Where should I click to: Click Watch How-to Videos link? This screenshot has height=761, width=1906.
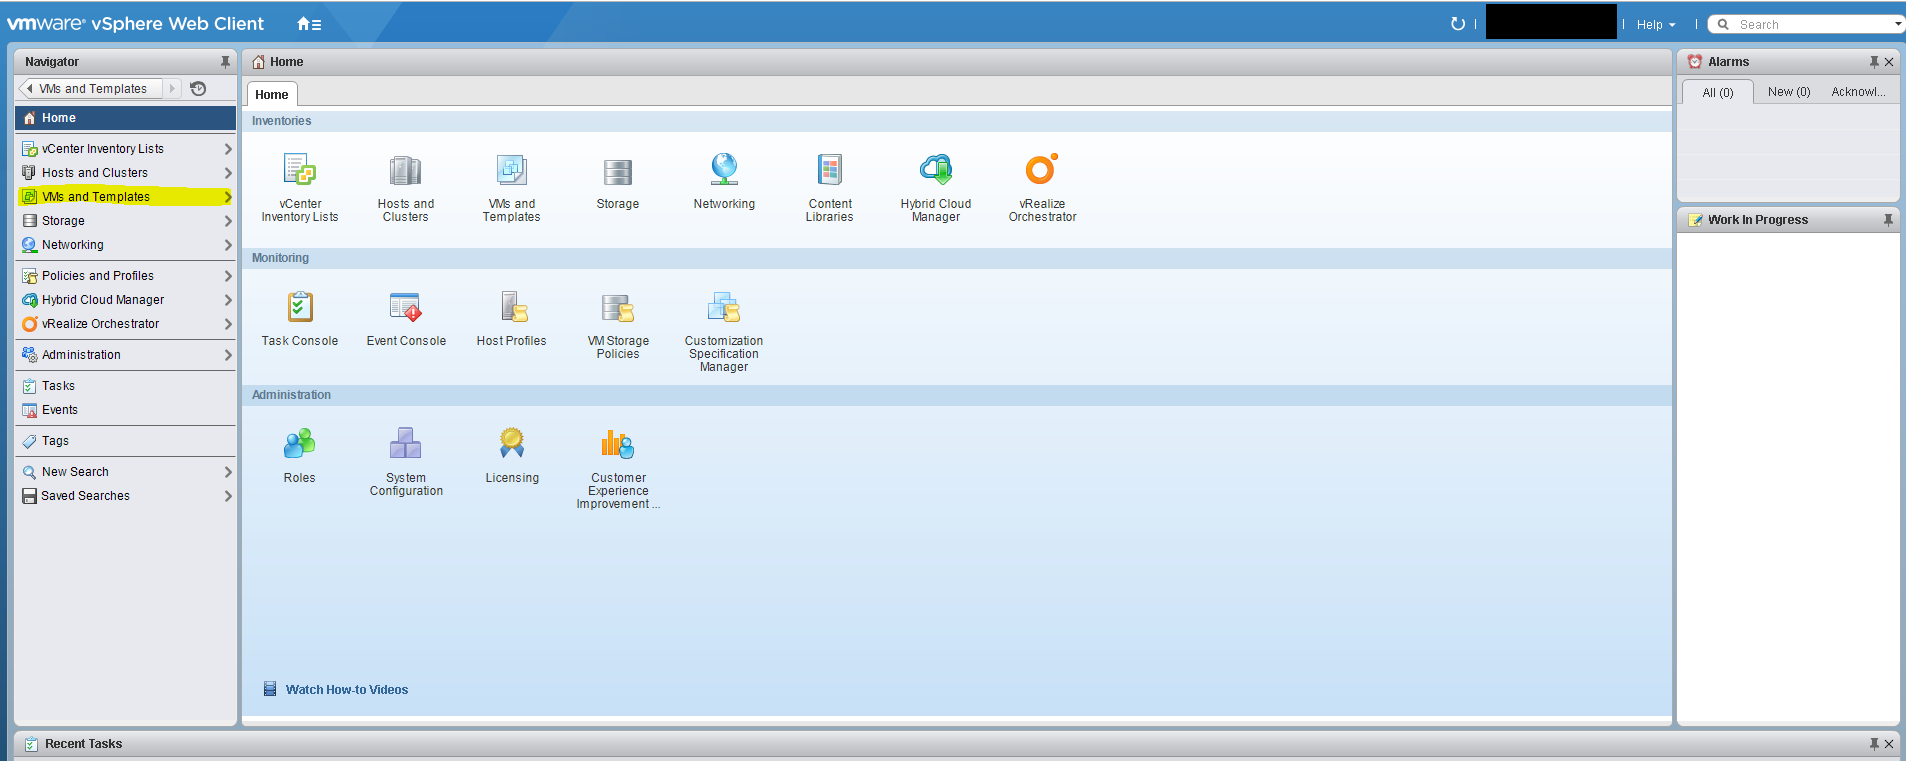(346, 690)
